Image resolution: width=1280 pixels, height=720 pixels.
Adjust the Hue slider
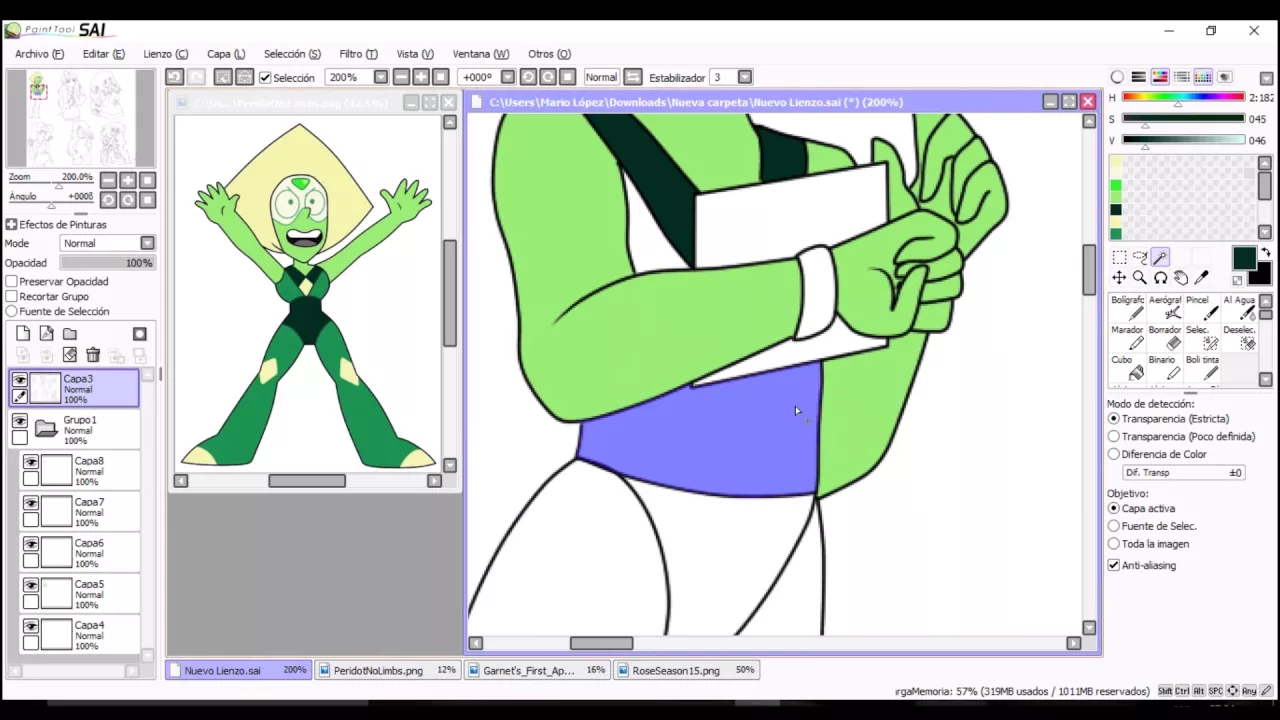(x=1183, y=98)
